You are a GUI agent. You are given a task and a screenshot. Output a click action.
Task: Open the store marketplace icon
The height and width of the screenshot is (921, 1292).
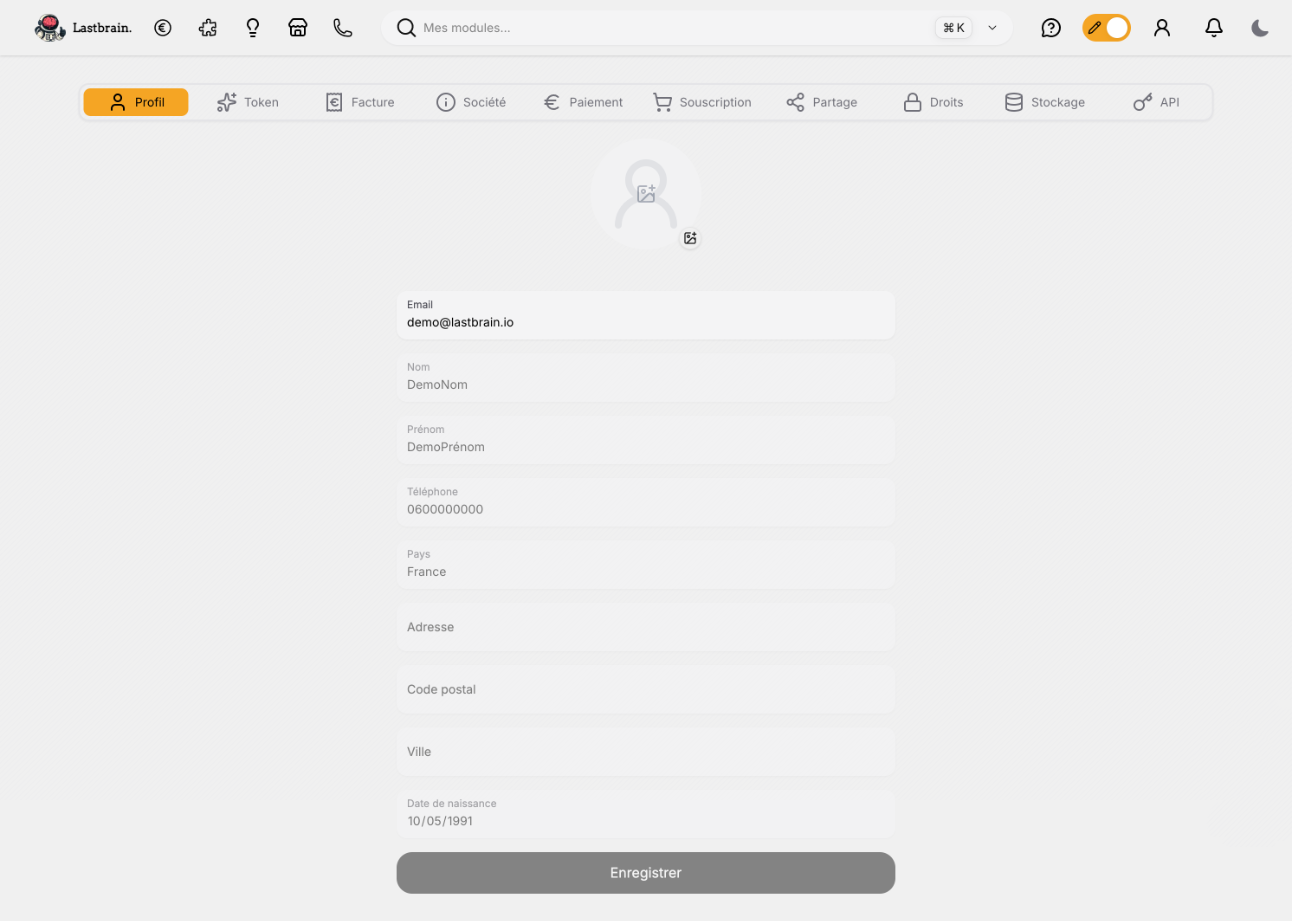tap(298, 28)
